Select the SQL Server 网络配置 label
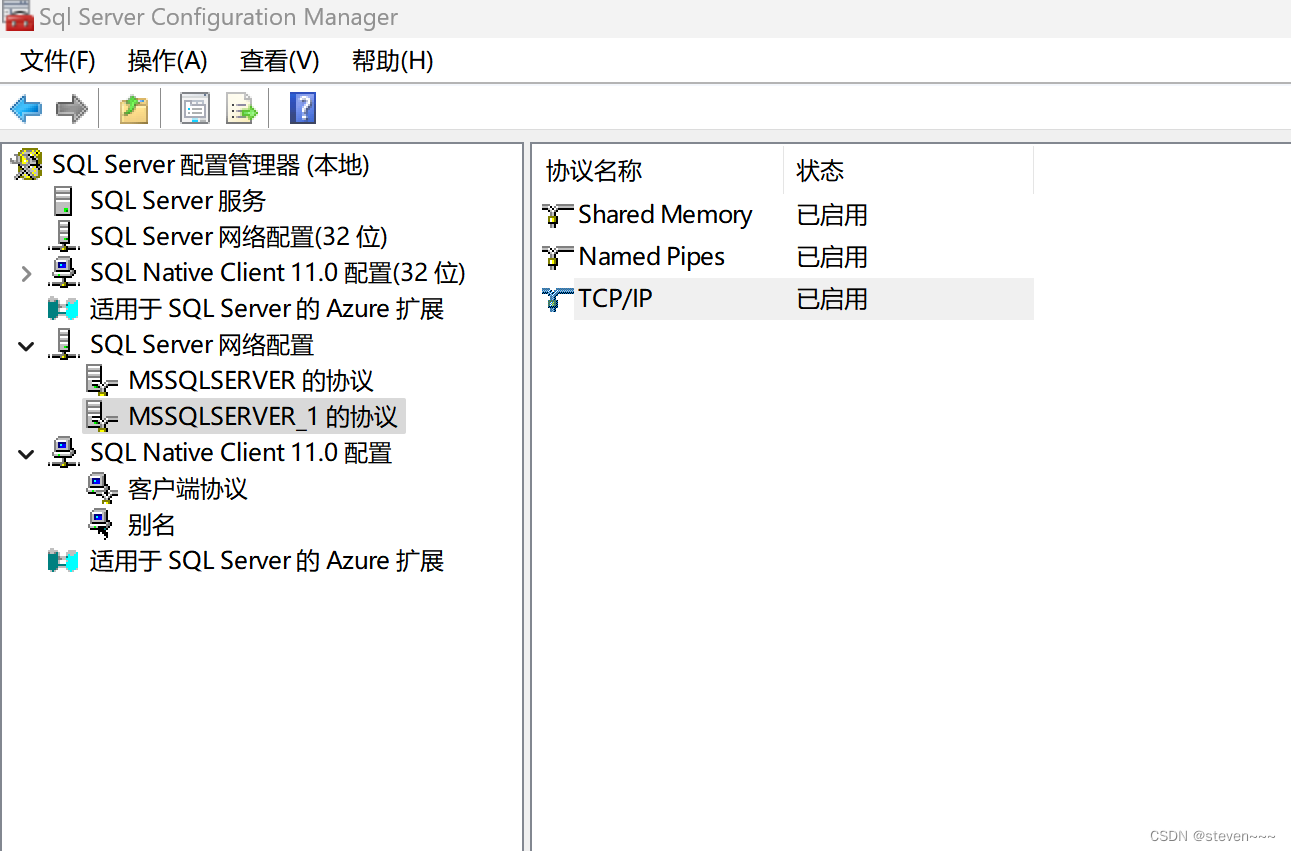The image size is (1291, 851). pos(202,345)
